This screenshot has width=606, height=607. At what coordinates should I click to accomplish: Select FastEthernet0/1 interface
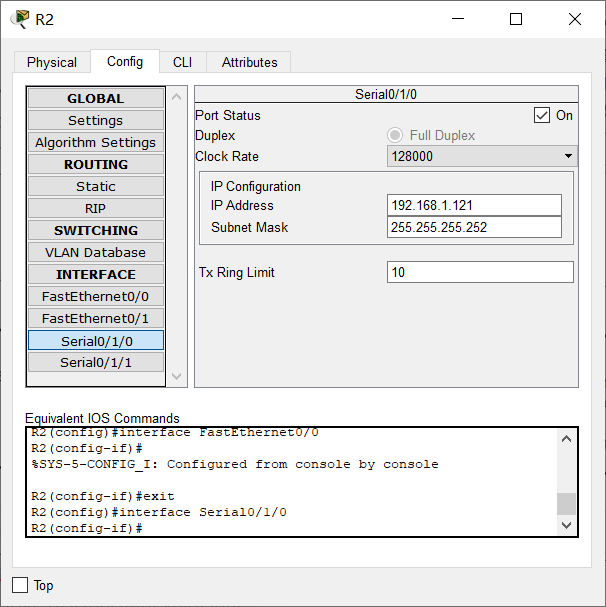(96, 319)
